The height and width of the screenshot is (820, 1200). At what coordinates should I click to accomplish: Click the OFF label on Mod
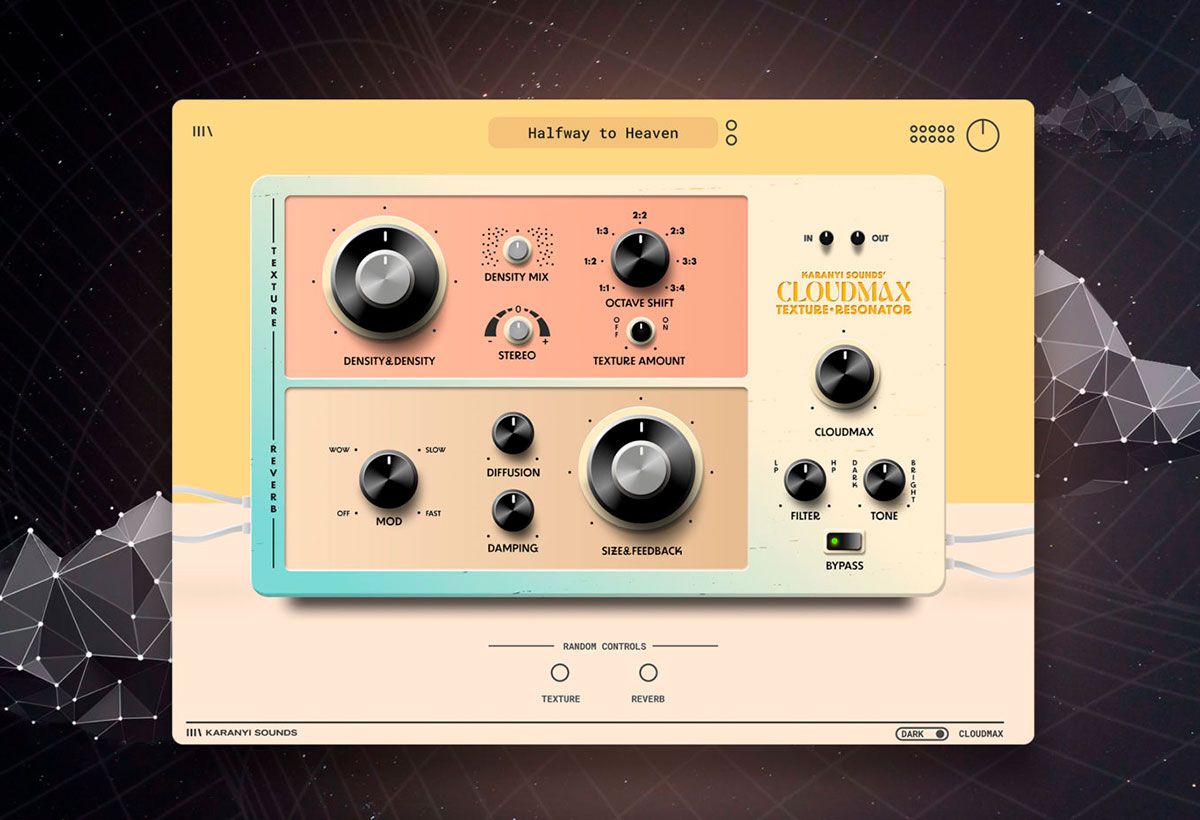343,513
